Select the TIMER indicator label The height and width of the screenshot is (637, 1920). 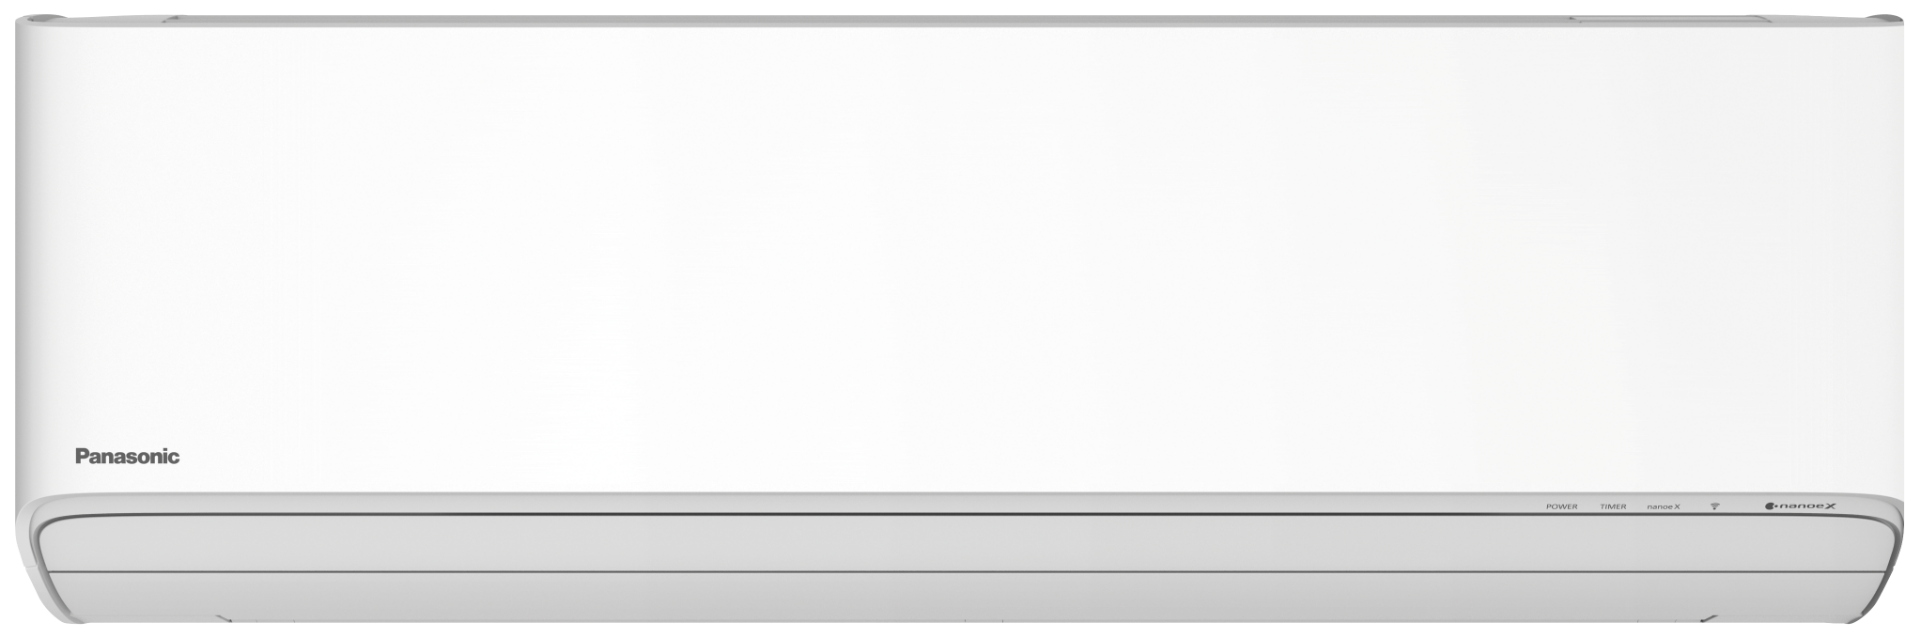1613,507
